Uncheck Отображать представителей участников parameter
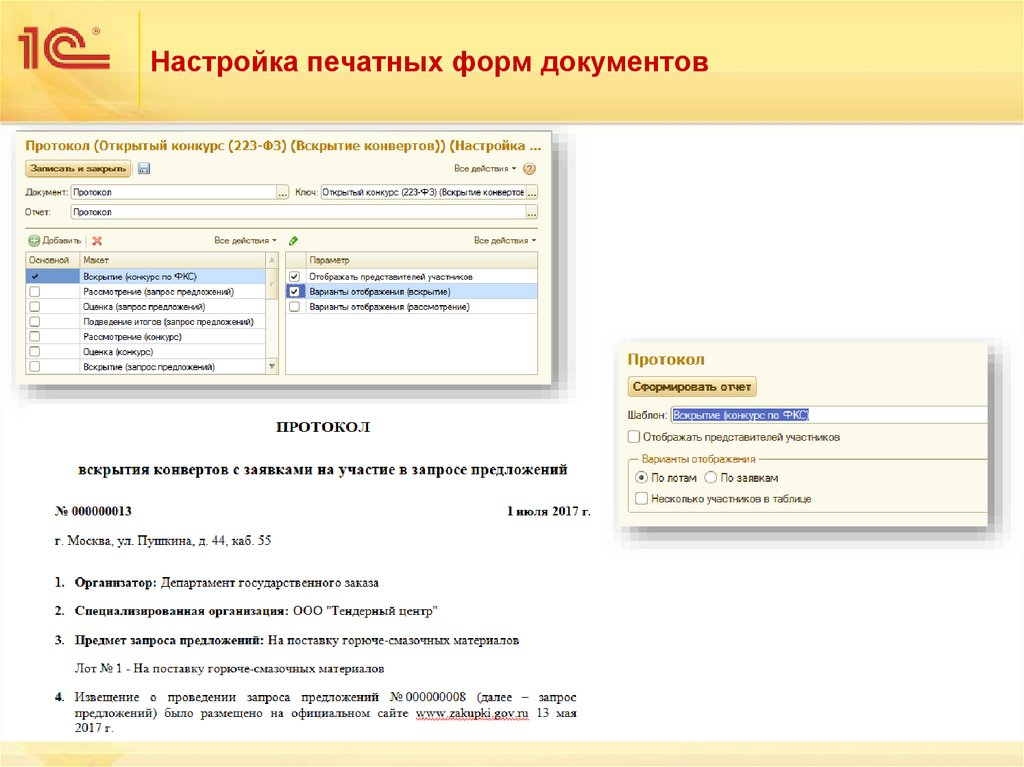This screenshot has height=767, width=1024. click(293, 276)
